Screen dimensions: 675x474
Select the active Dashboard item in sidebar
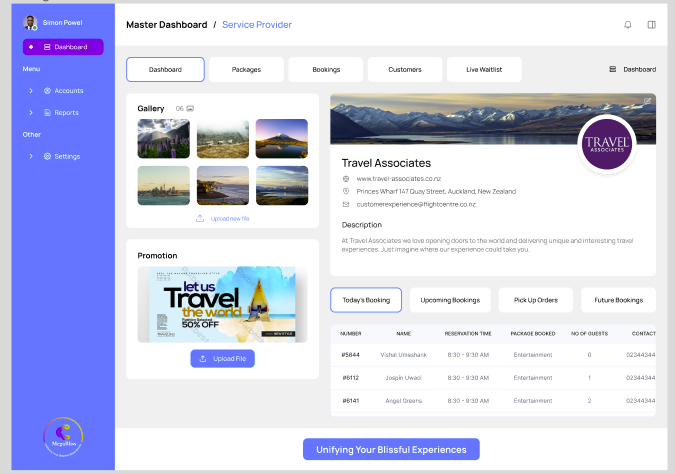coord(63,47)
